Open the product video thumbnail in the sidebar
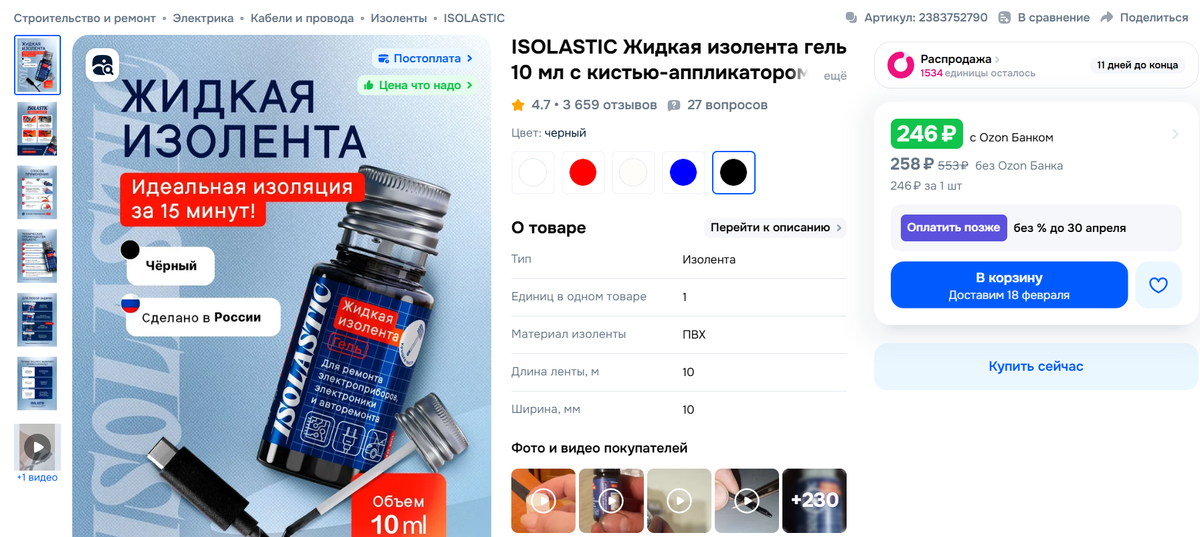Viewport: 1200px width, 537px height. pyautogui.click(x=37, y=447)
